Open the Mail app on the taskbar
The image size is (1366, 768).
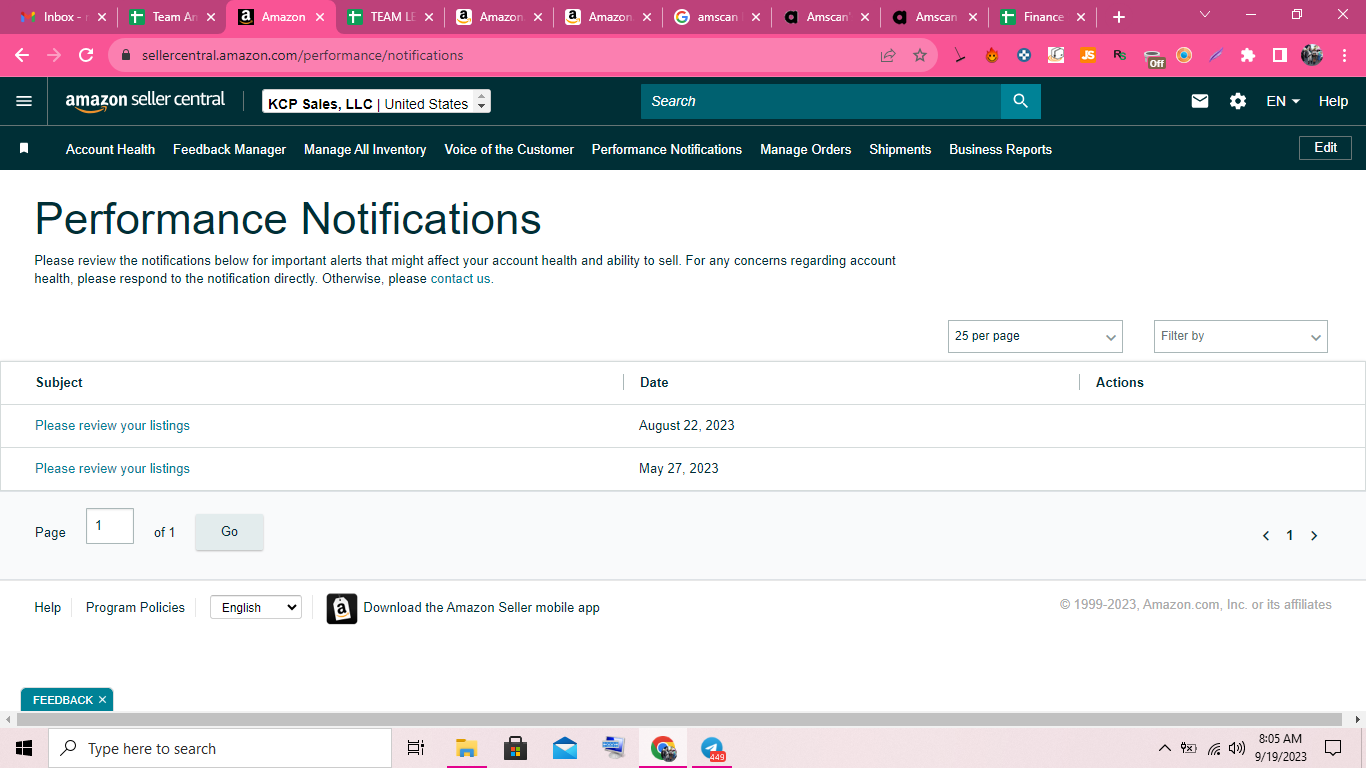pyautogui.click(x=564, y=748)
